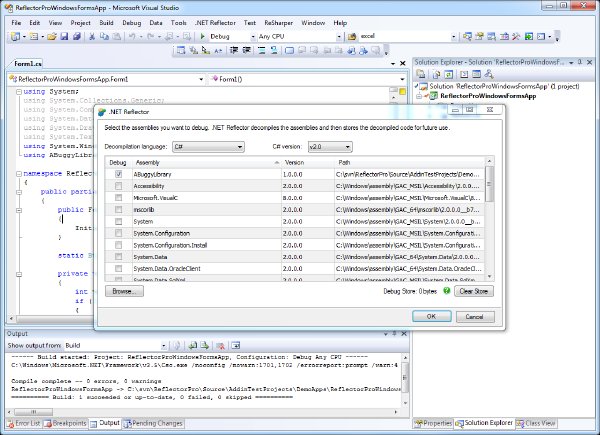The width and height of the screenshot is (600, 435).
Task: Click the Browse... button
Action: coord(124,291)
